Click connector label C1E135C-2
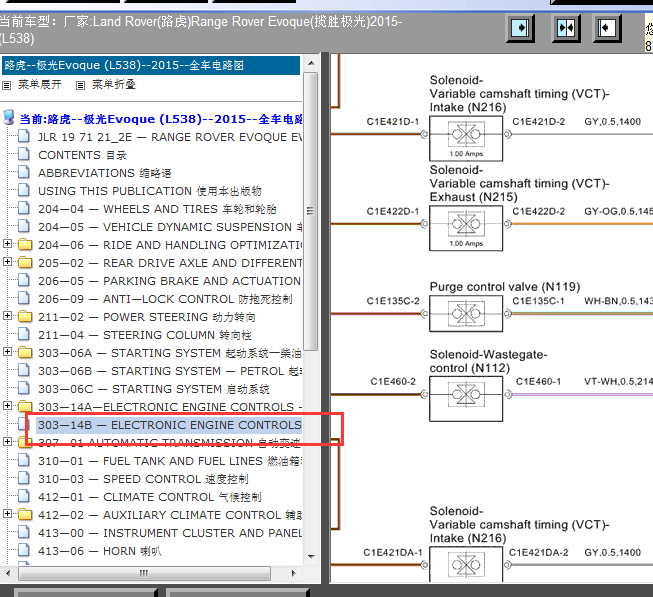Viewport: 653px width, 597px height. point(393,301)
